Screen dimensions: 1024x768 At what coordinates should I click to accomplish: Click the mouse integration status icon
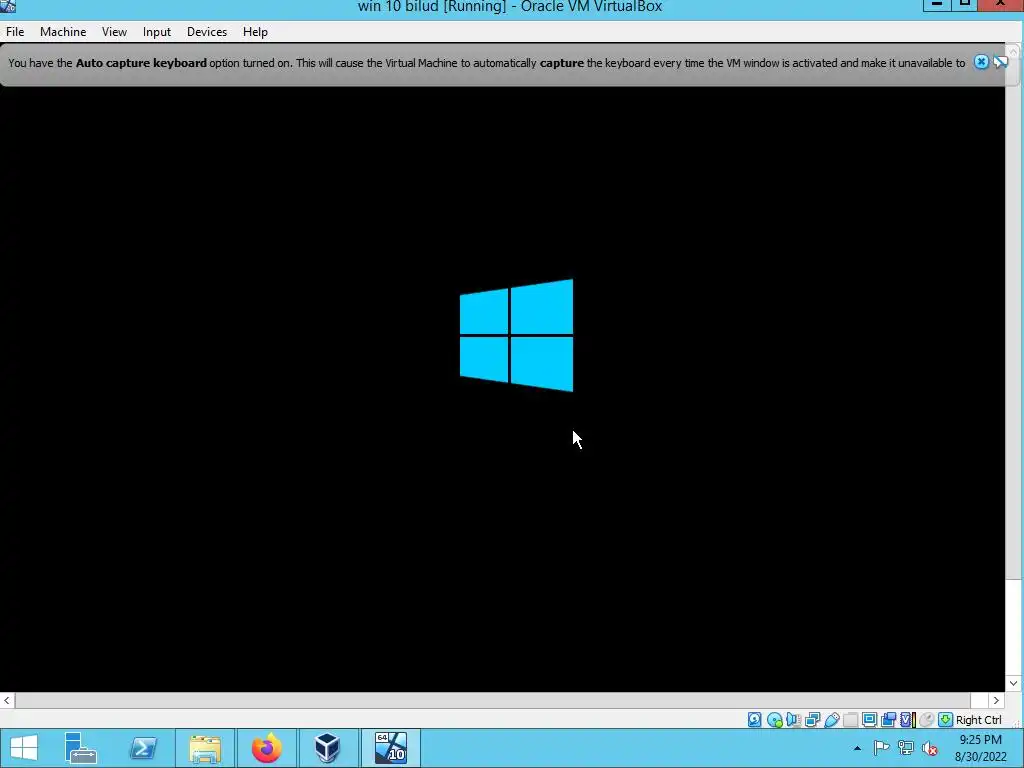[926, 720]
